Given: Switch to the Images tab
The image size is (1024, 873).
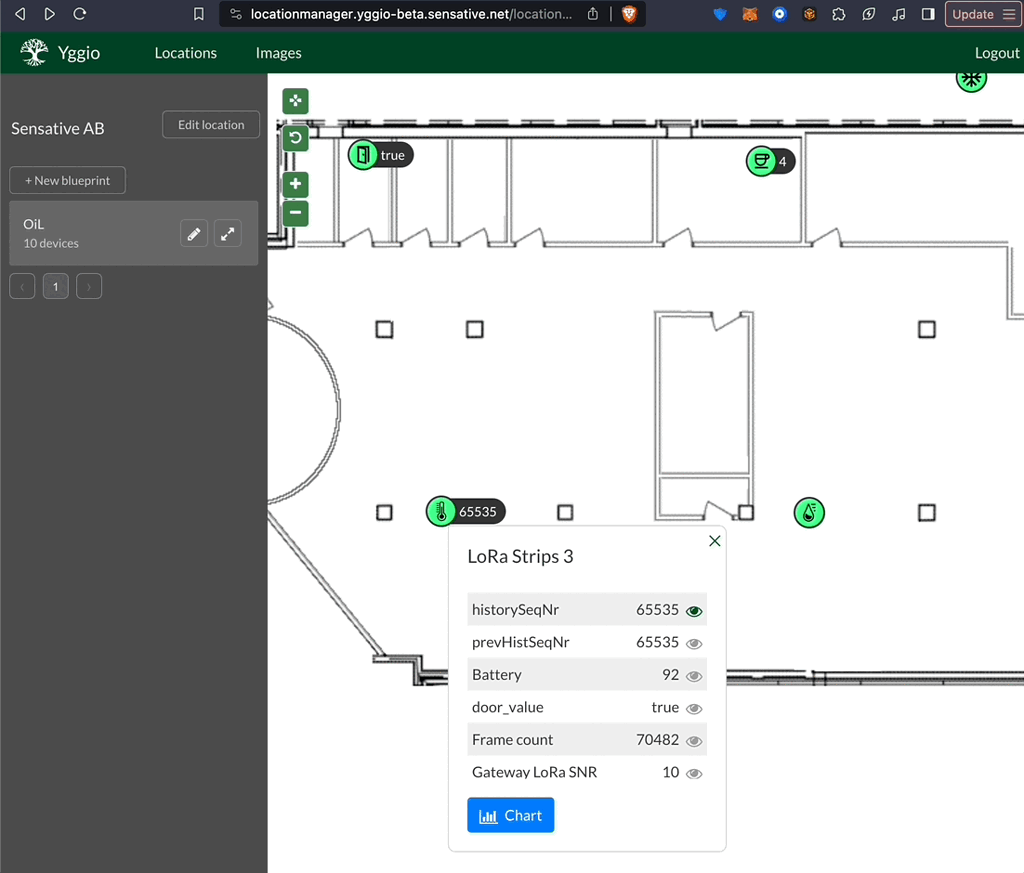Looking at the screenshot, I should tap(278, 53).
